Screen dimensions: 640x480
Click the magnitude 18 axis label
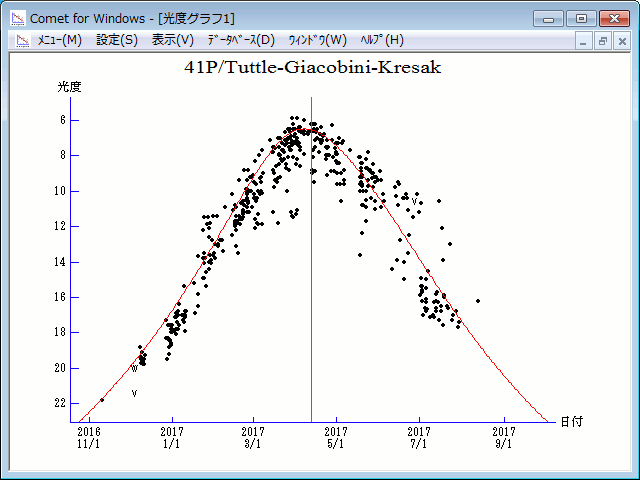coord(60,332)
